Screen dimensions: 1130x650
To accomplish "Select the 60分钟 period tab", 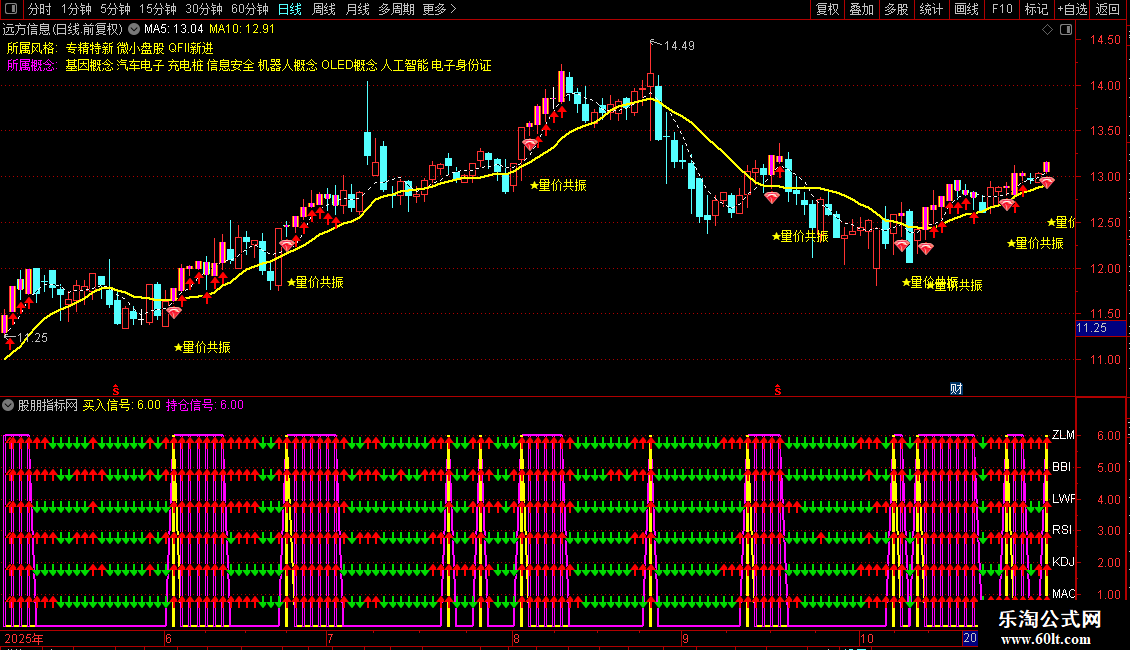I will pos(249,9).
